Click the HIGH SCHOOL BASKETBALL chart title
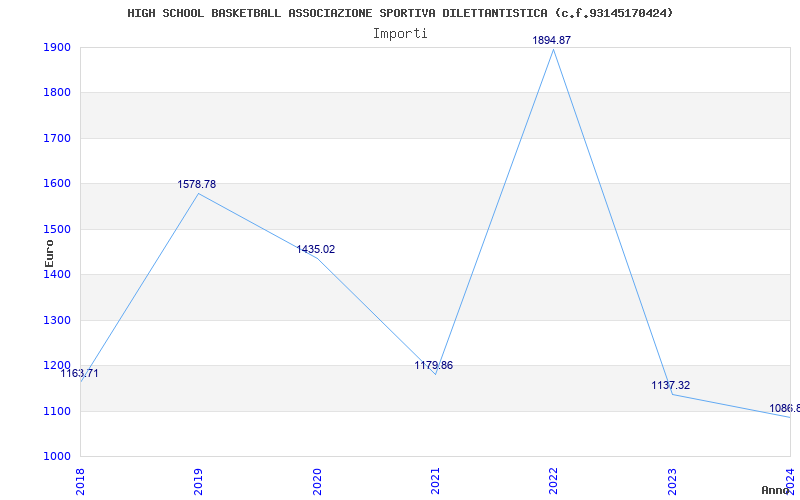 pos(401,13)
